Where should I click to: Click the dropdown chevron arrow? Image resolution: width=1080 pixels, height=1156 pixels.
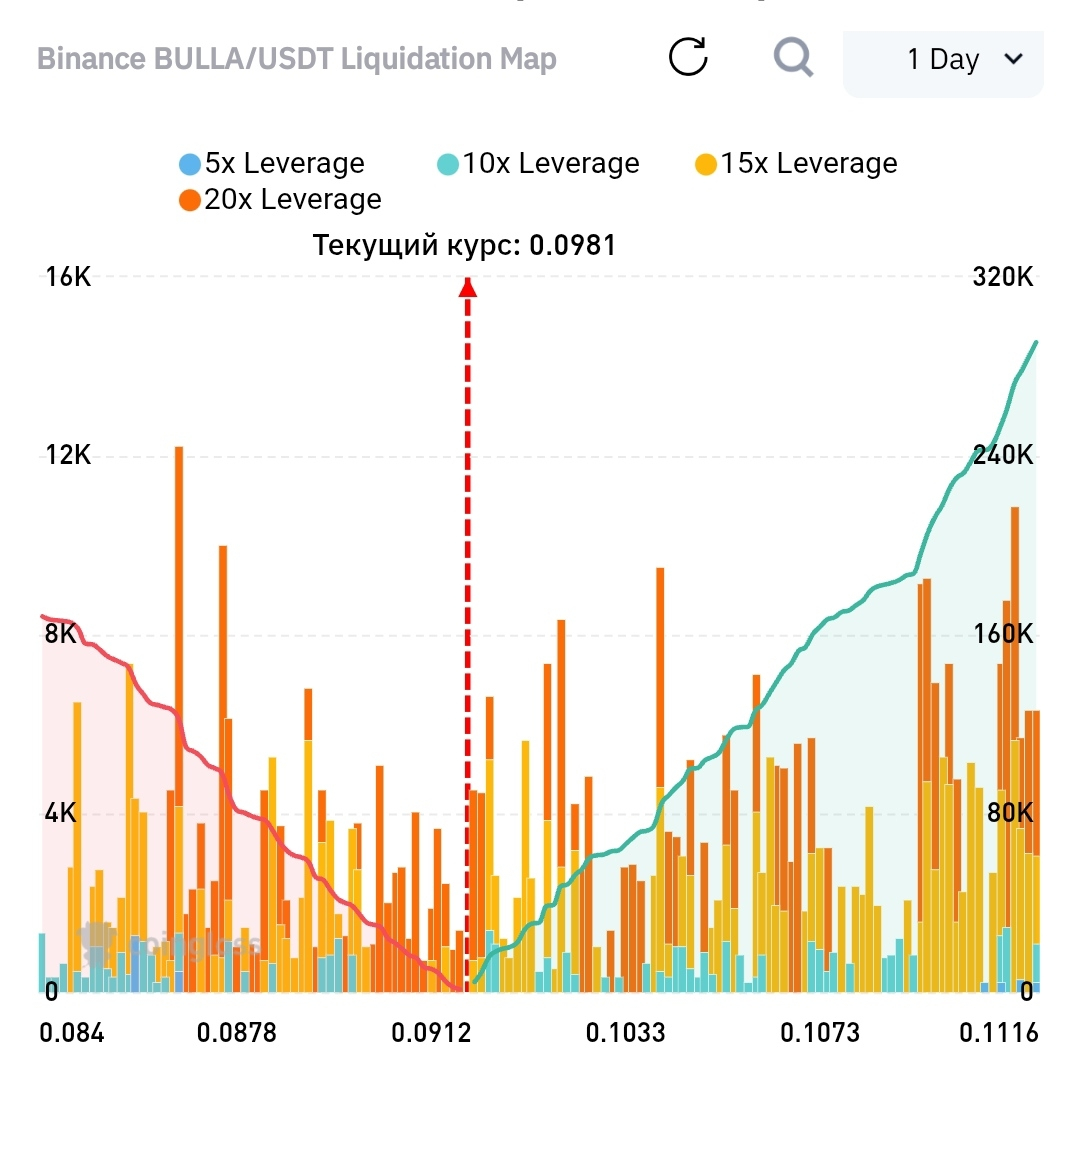pyautogui.click(x=1014, y=59)
